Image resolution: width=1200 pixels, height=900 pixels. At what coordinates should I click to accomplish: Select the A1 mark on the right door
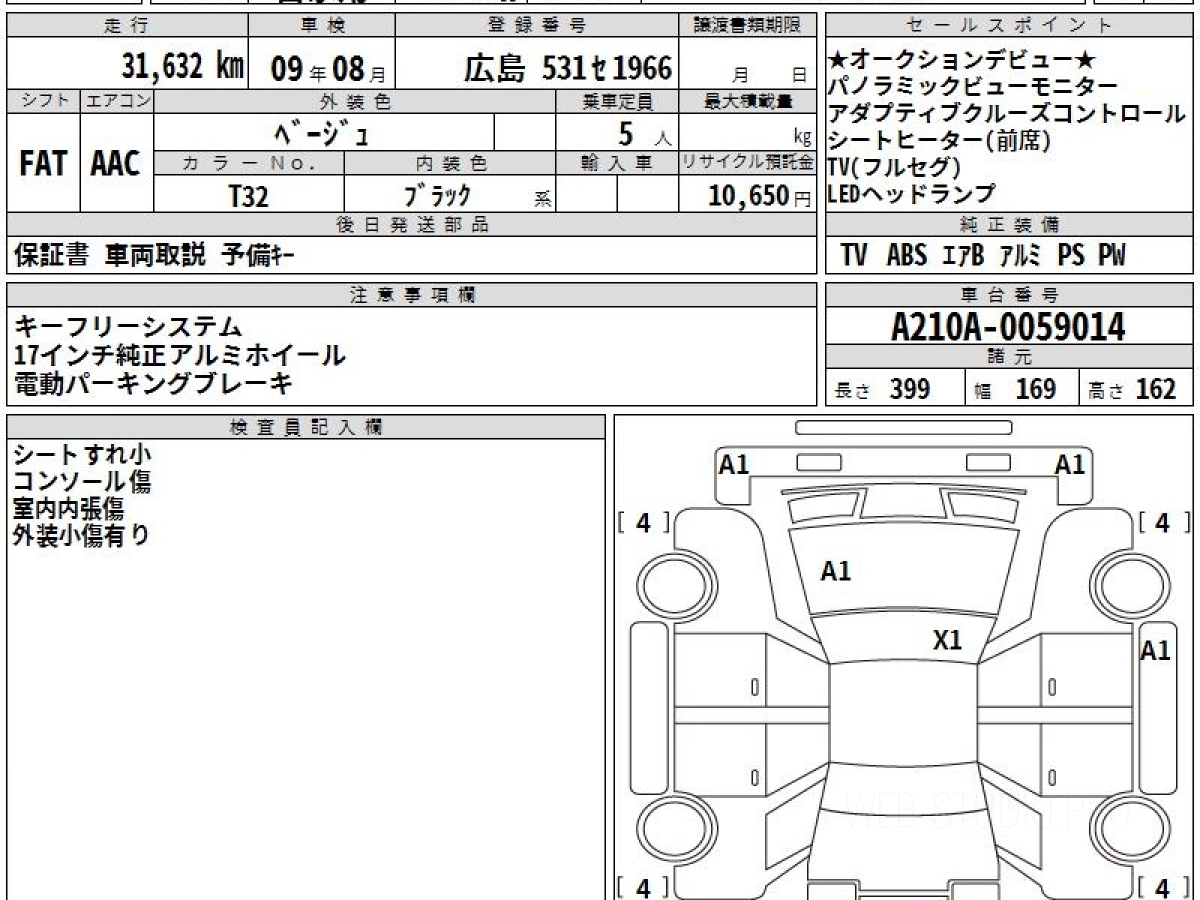(1155, 651)
